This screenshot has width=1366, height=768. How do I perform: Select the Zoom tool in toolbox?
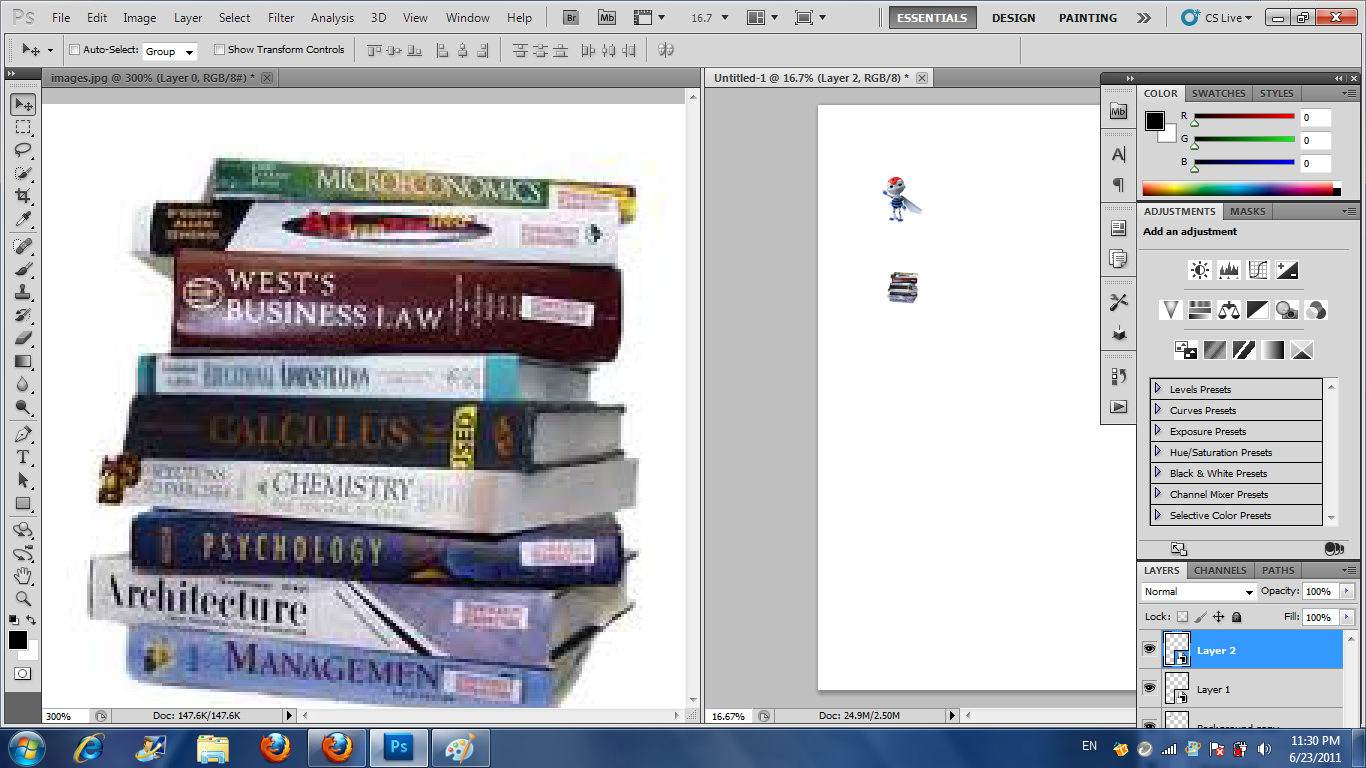(23, 599)
